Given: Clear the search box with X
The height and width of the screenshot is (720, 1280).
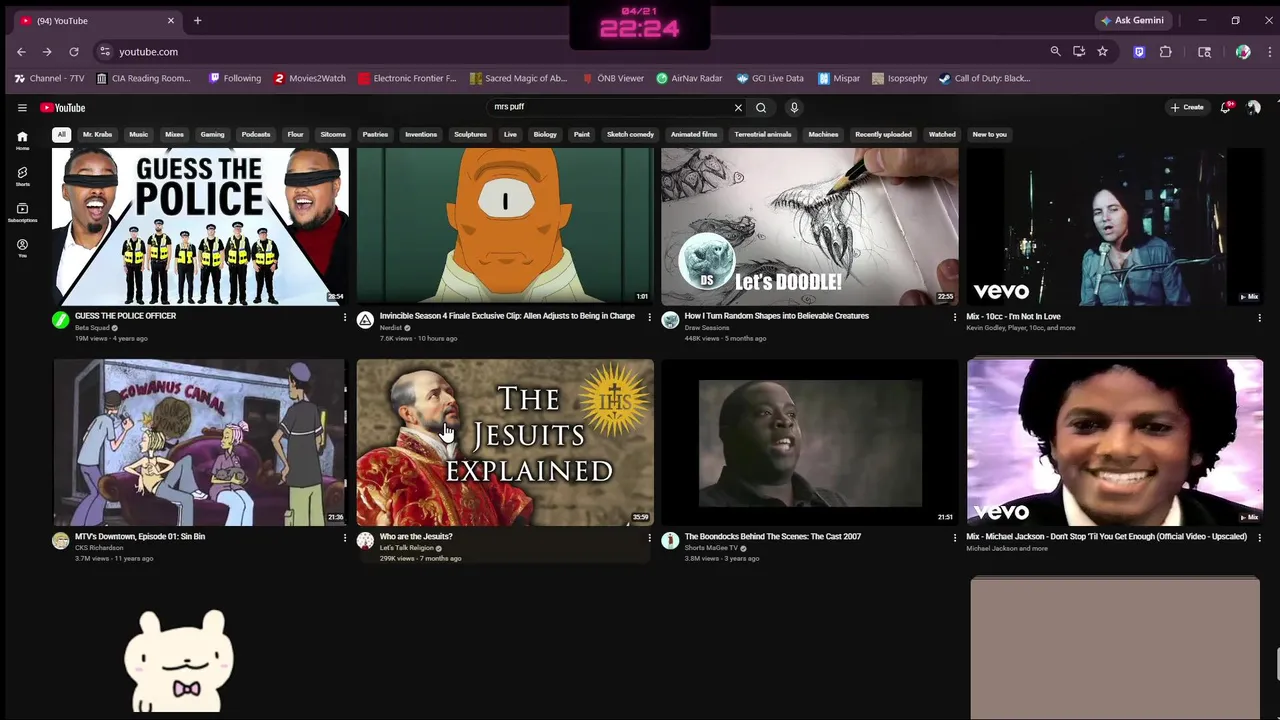Looking at the screenshot, I should [x=738, y=107].
